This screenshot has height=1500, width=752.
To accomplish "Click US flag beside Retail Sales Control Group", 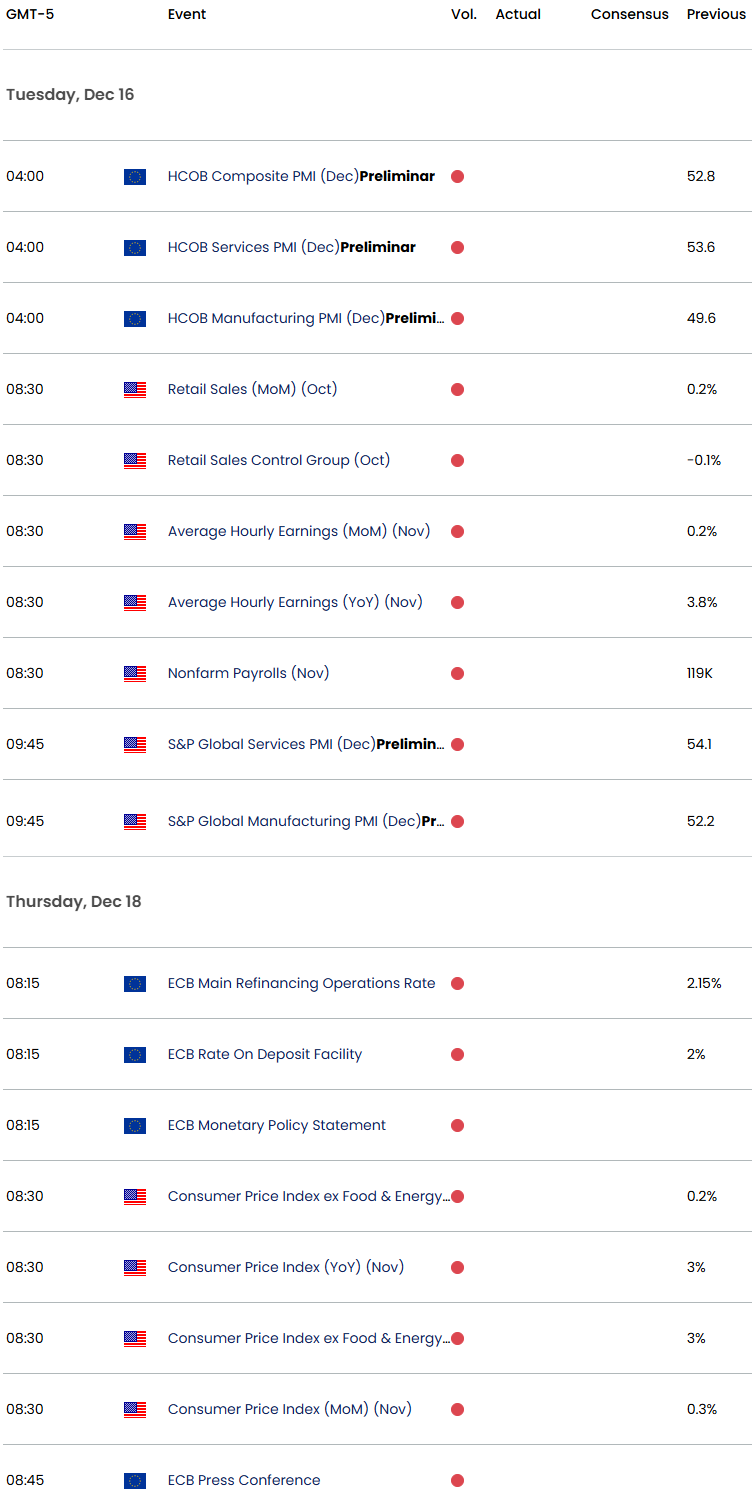I will click(x=135, y=461).
